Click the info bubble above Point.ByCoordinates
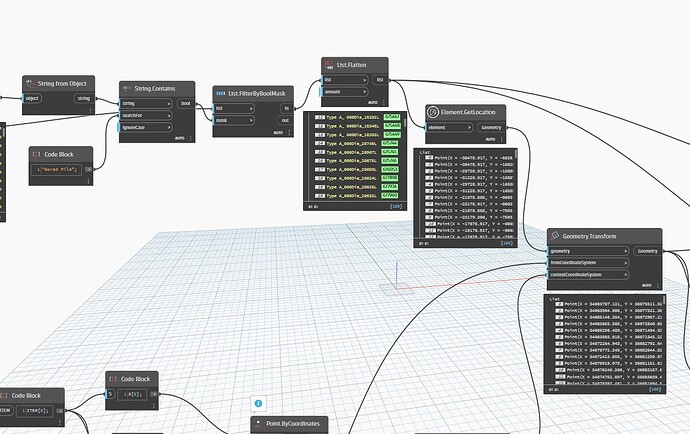 pos(258,403)
